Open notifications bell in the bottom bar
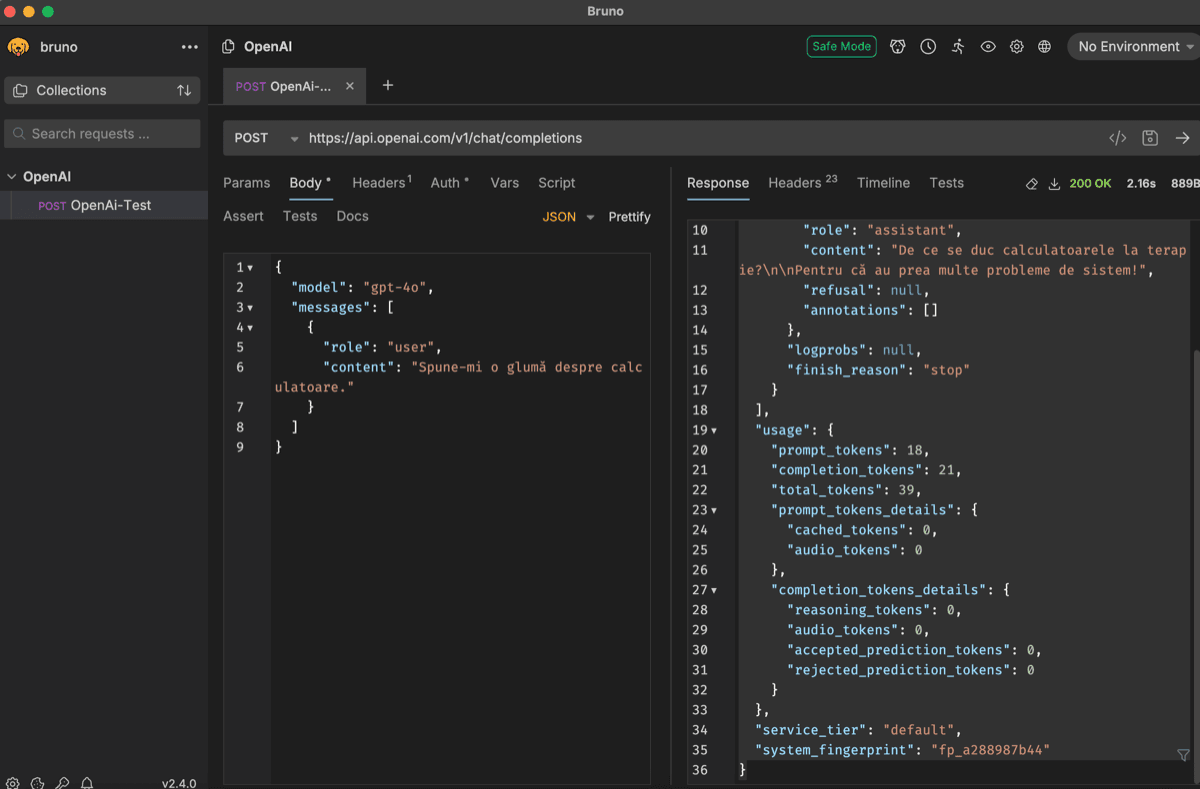Image resolution: width=1200 pixels, height=789 pixels. [x=87, y=783]
